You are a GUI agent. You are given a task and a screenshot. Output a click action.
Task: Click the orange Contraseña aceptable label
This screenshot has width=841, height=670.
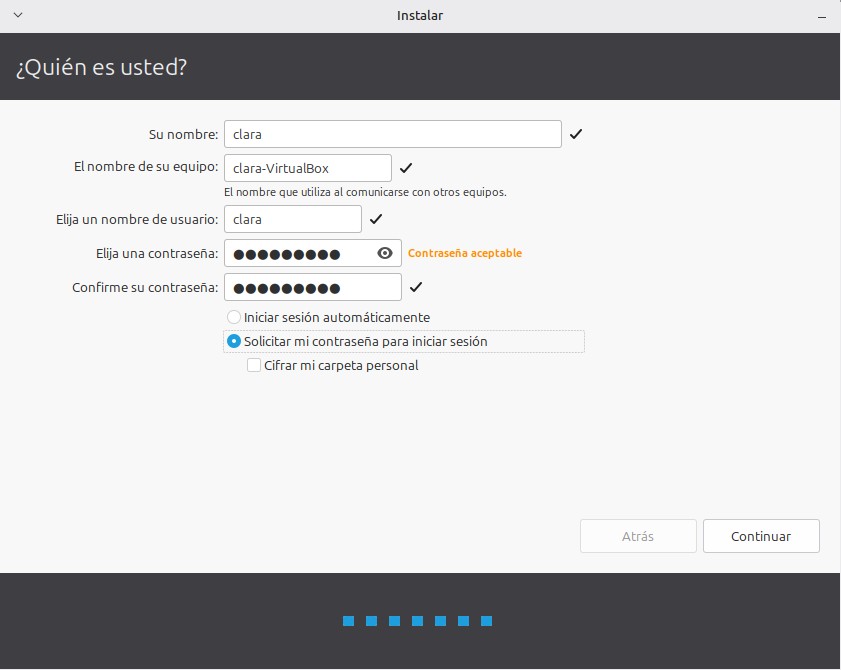(x=465, y=254)
